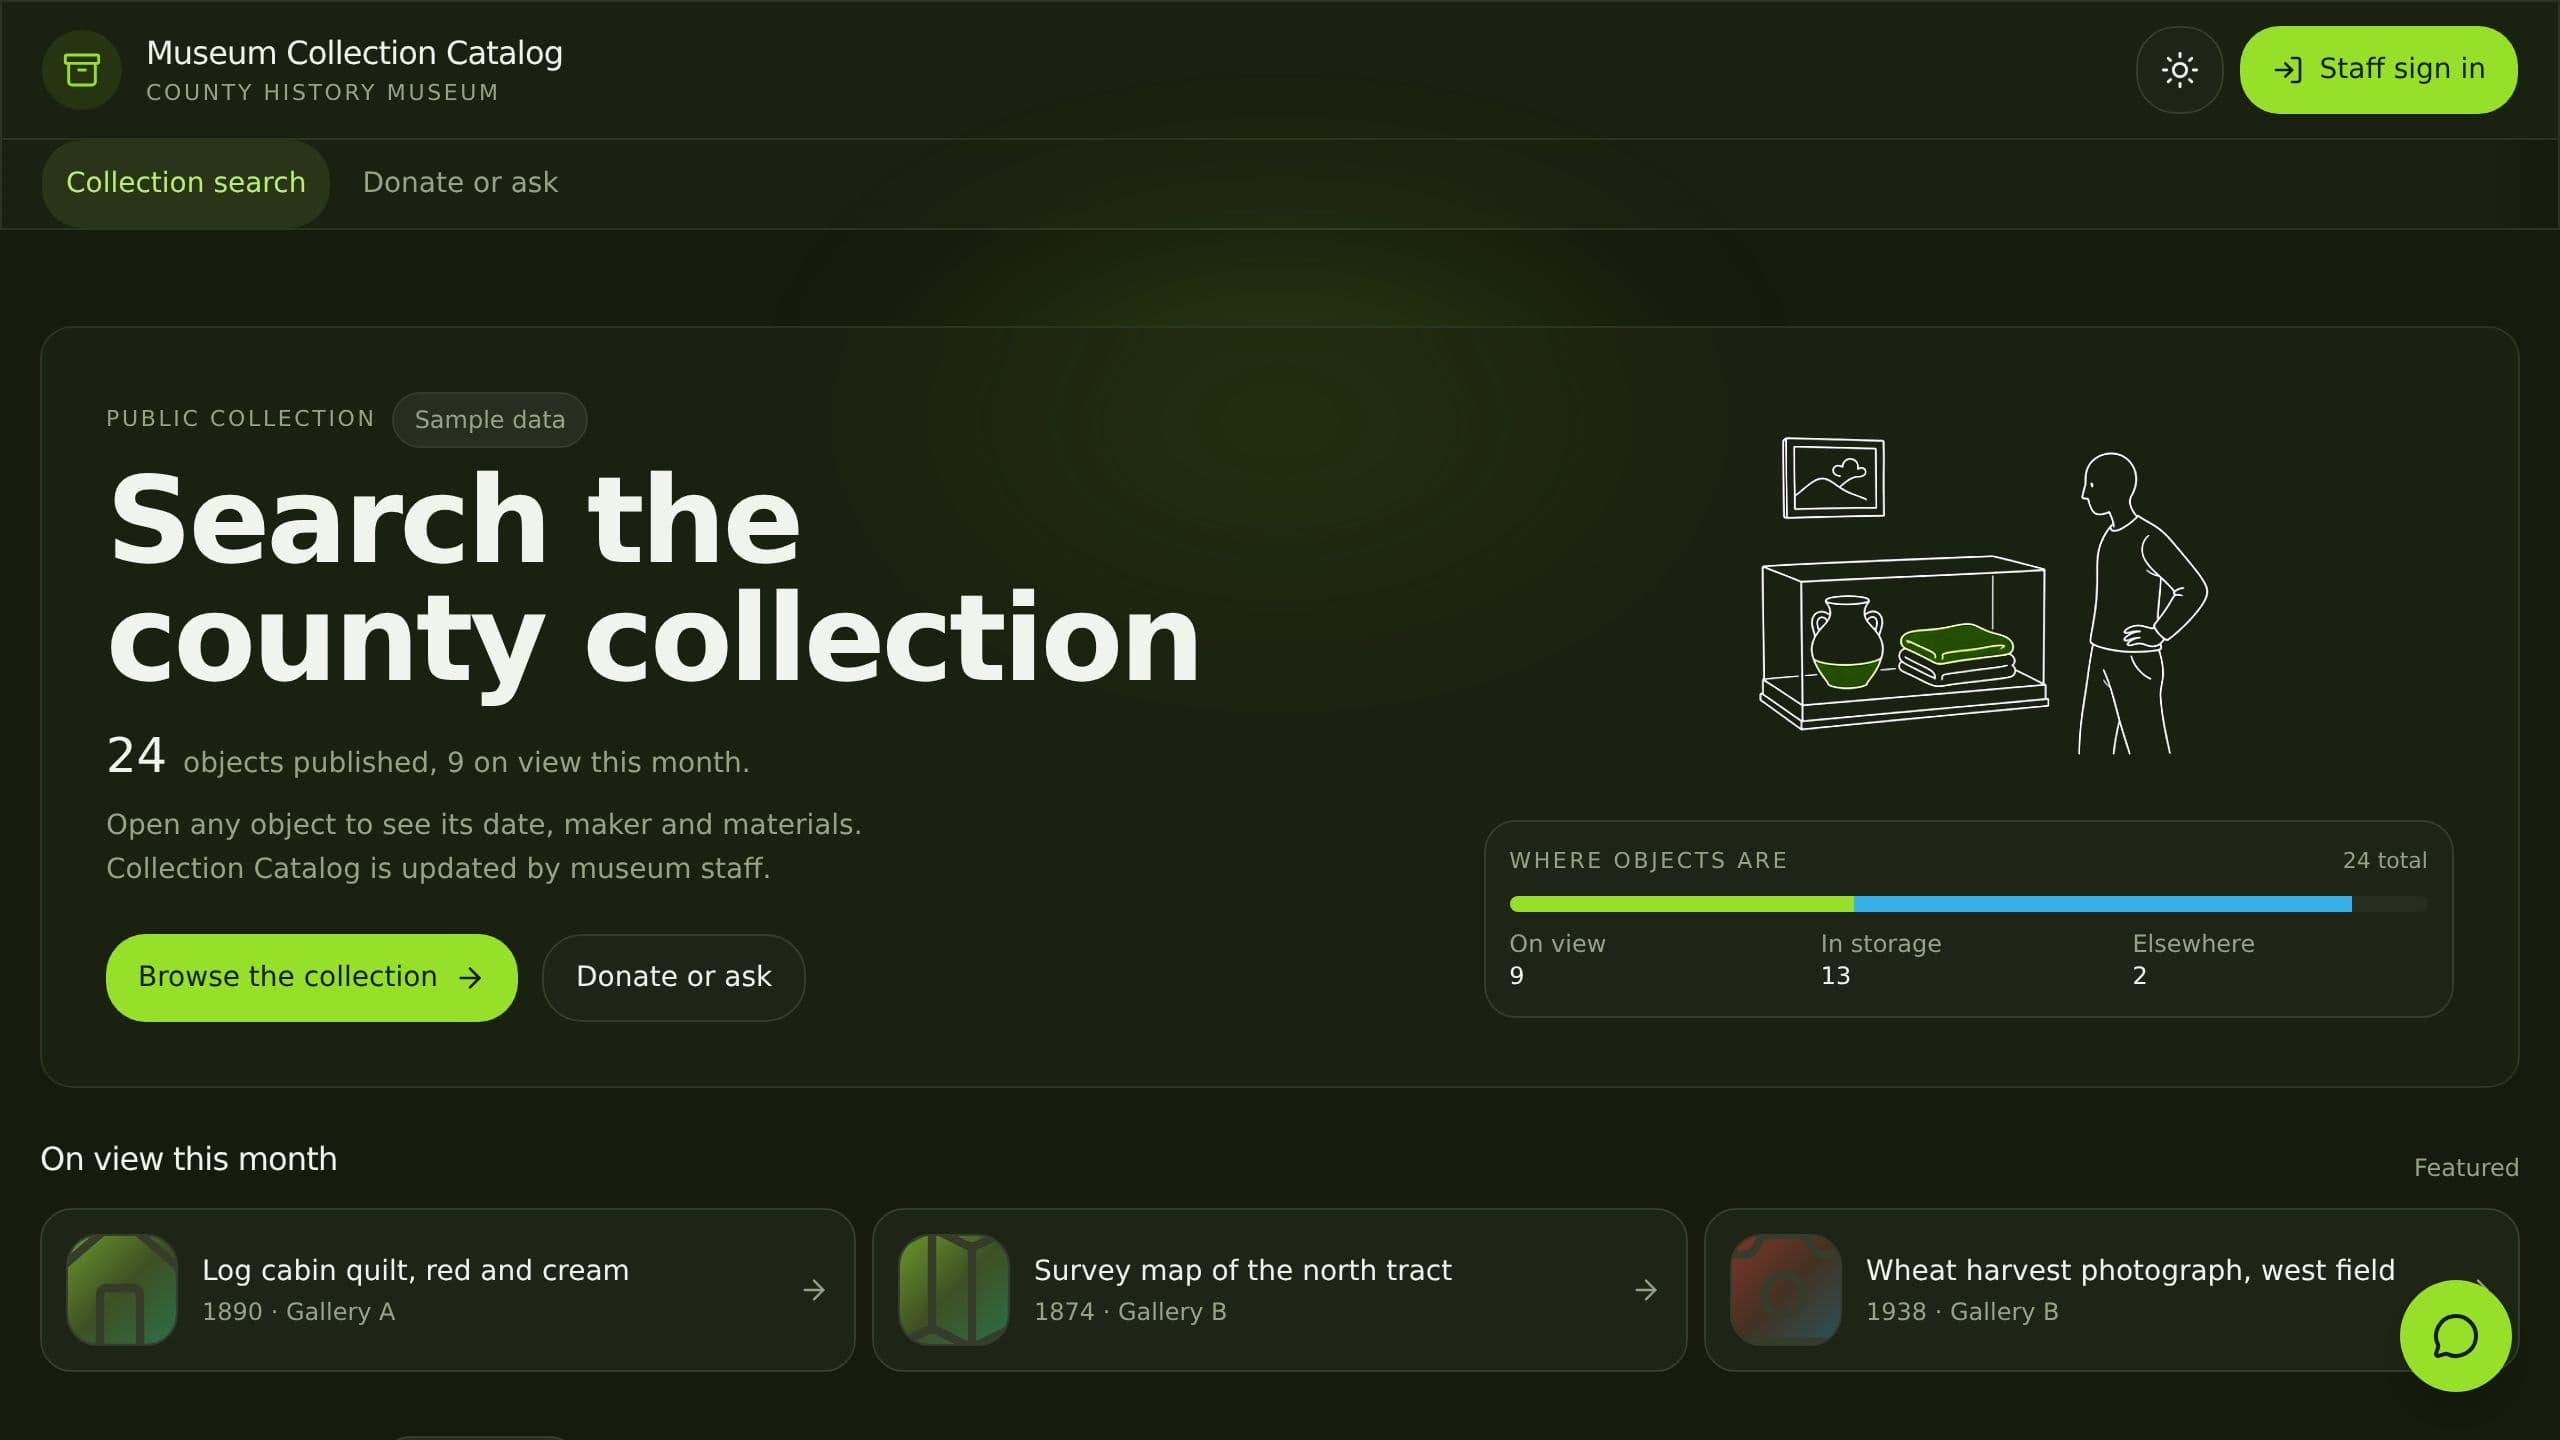
Task: Click the Survey map thumbnail image
Action: point(954,1290)
